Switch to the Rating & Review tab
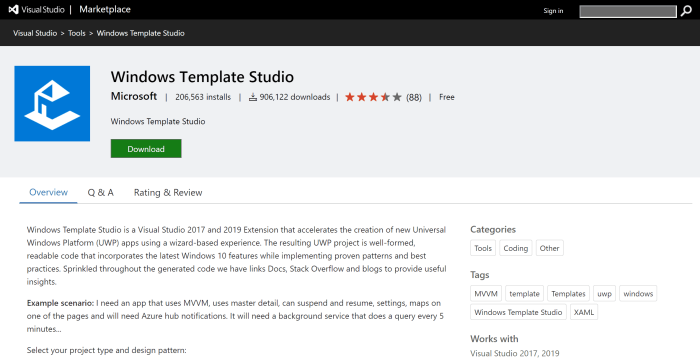Image resolution: width=700 pixels, height=361 pixels. click(168, 192)
